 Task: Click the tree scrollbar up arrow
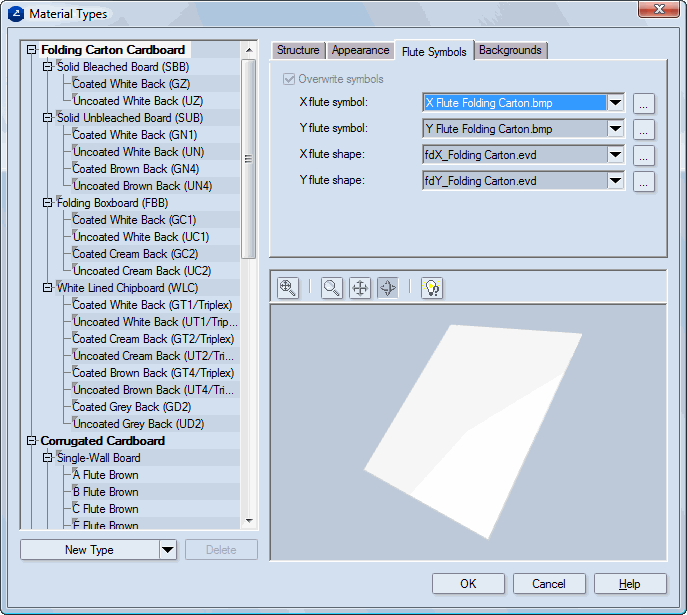249,50
